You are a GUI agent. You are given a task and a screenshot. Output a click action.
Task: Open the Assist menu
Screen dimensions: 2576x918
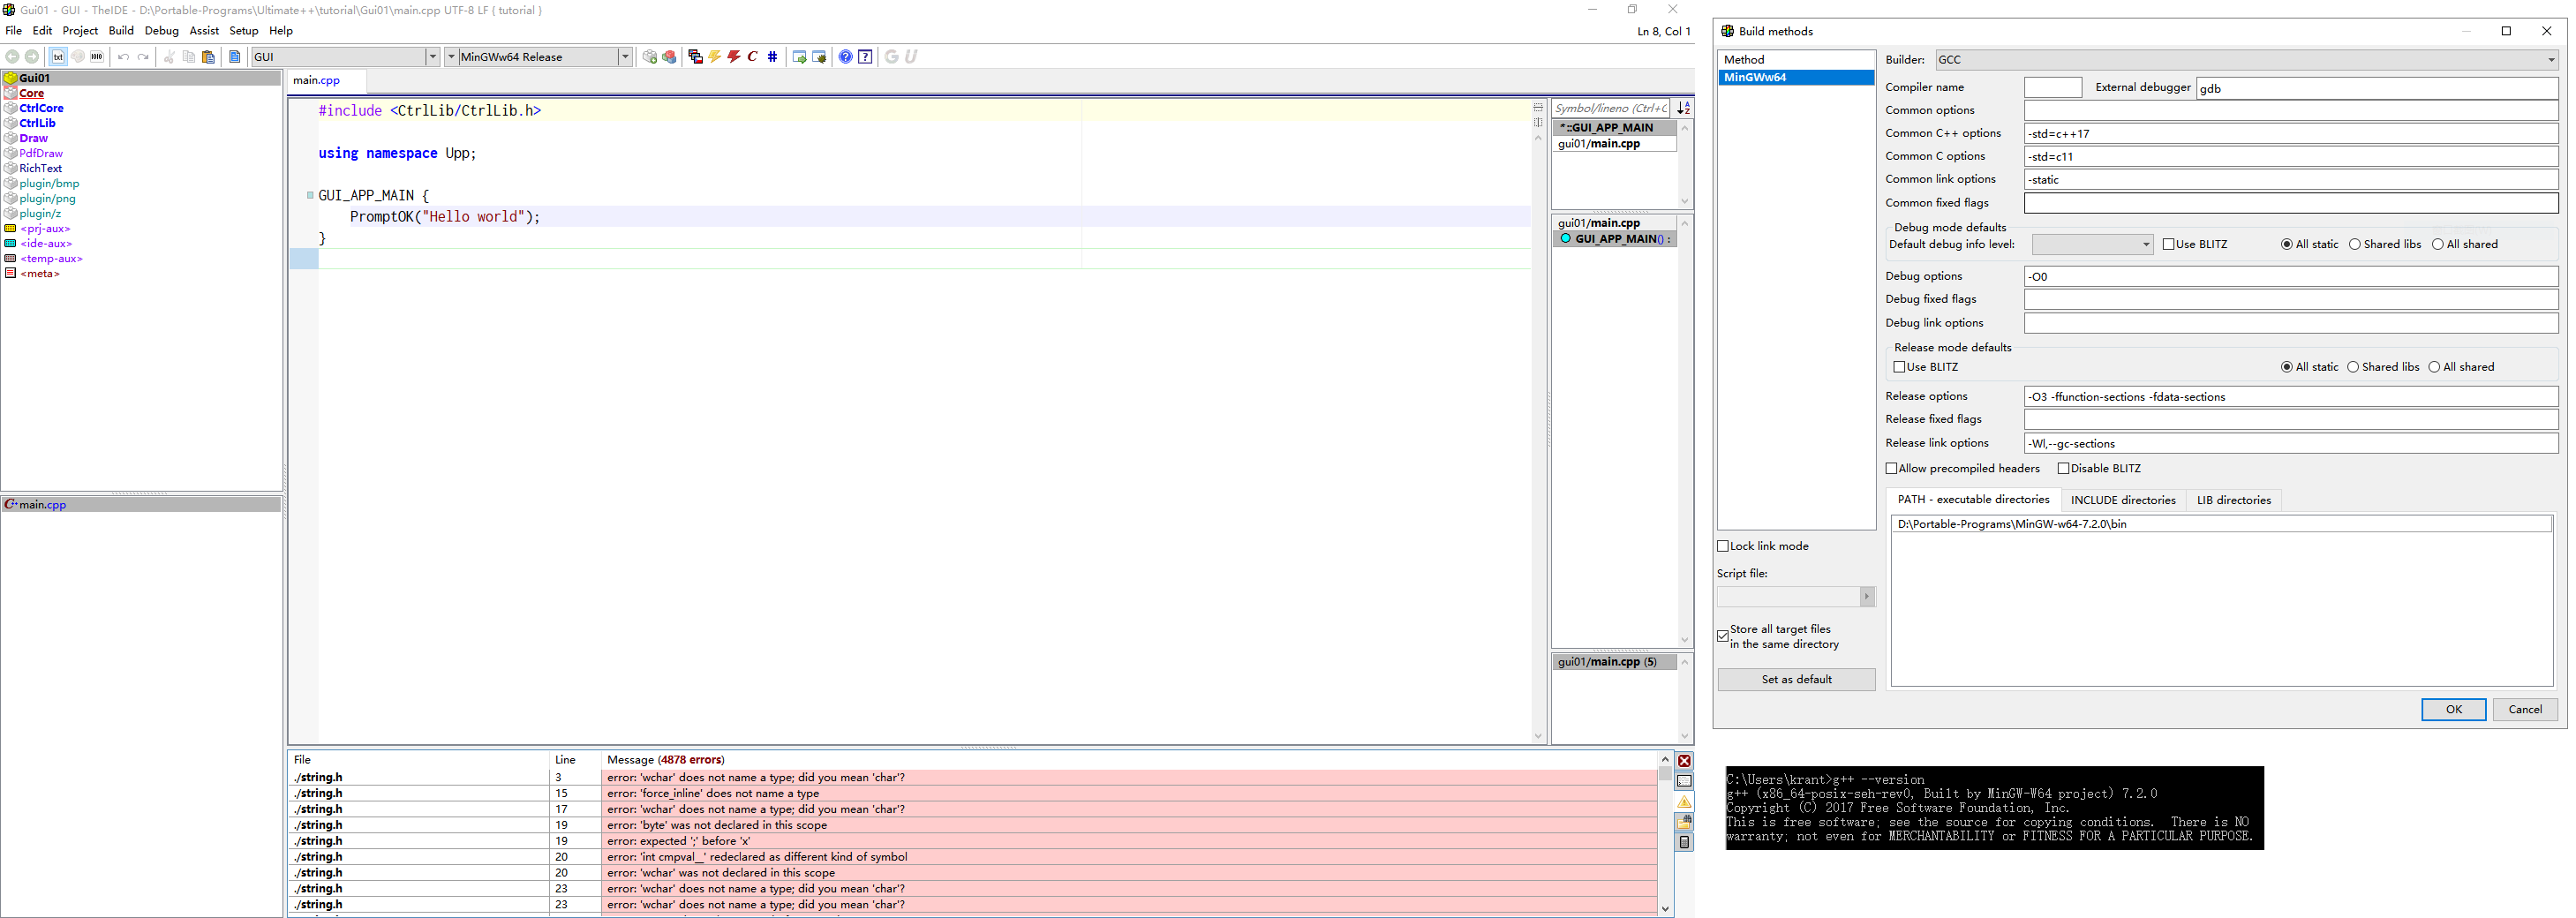(x=204, y=31)
